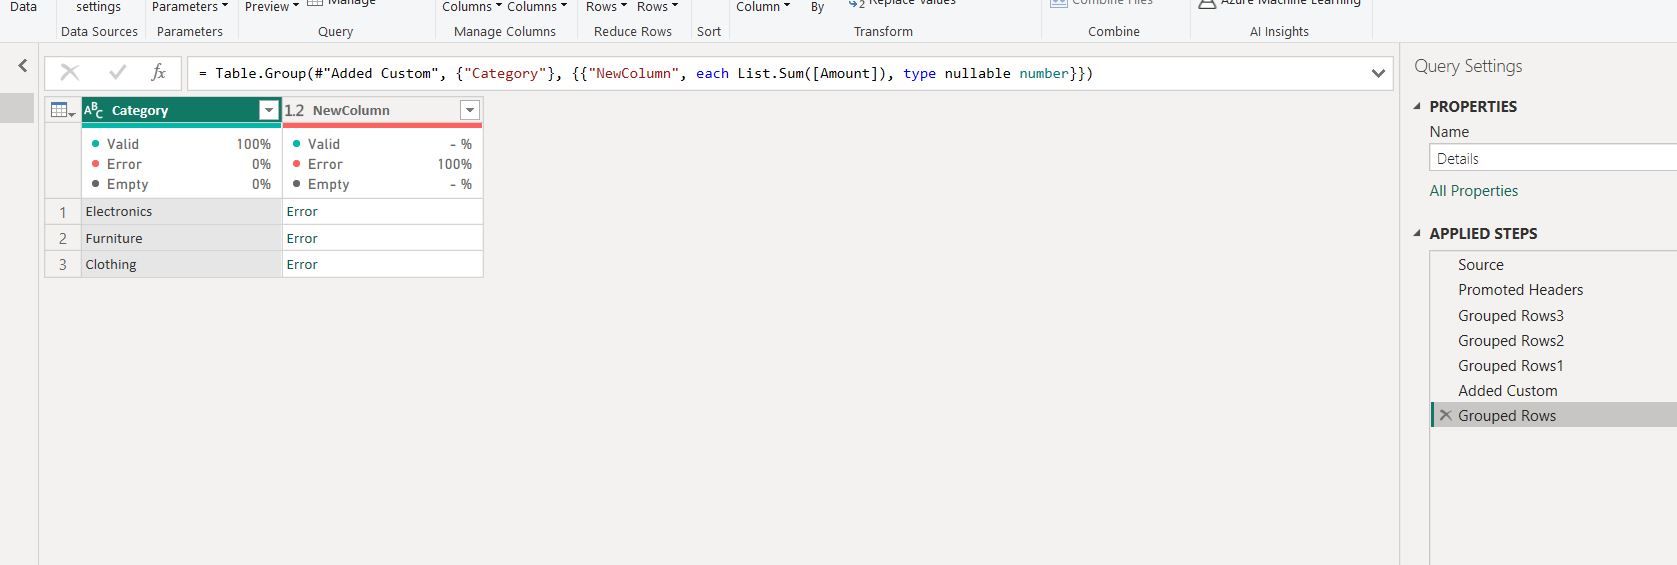Select row number 1 in the grid
Screen dimensions: 1677x565
click(63, 211)
